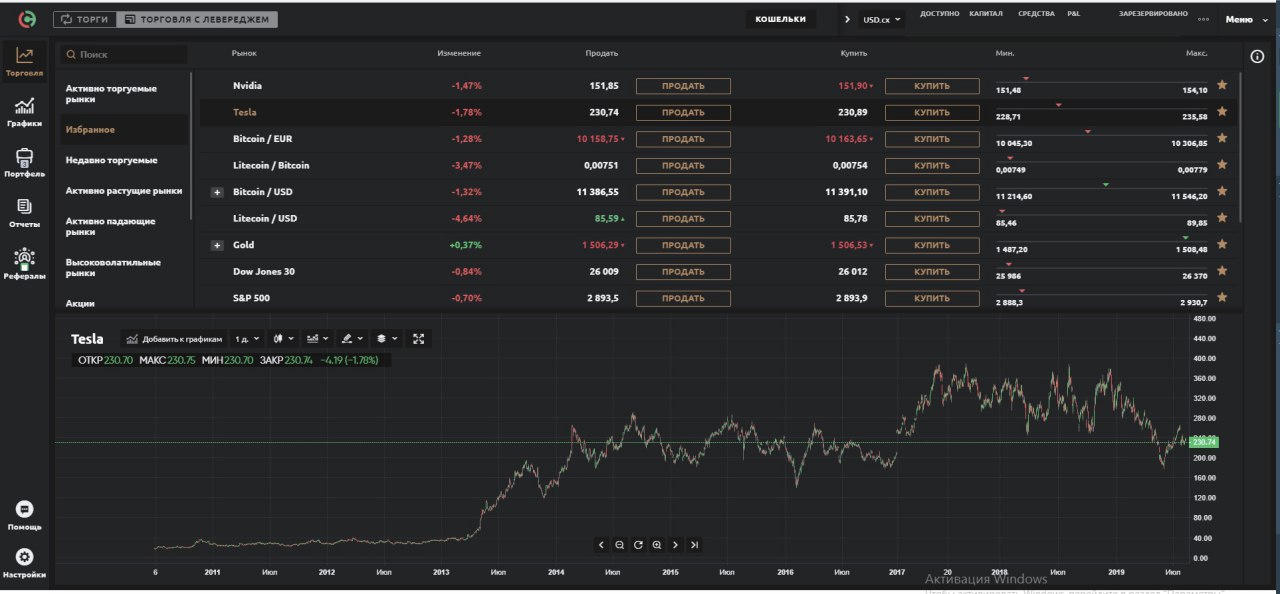Open the Отчеты sidebar section

coord(25,212)
